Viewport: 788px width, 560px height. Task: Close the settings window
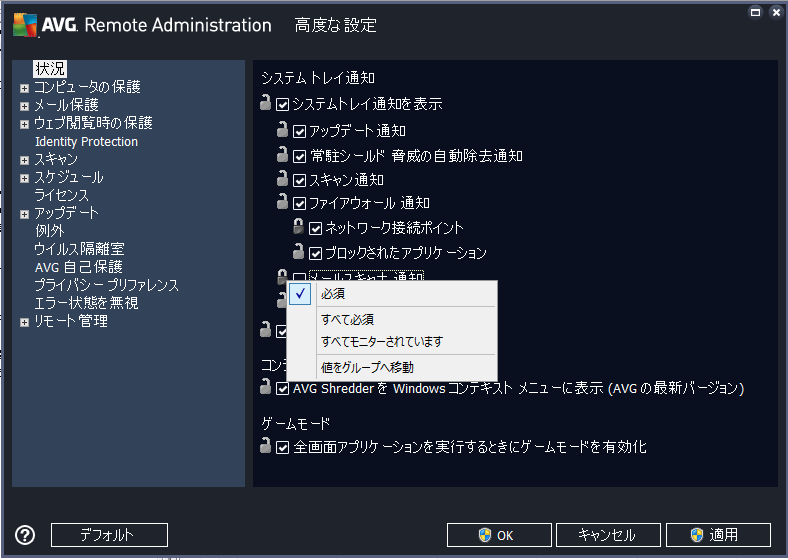click(x=776, y=12)
